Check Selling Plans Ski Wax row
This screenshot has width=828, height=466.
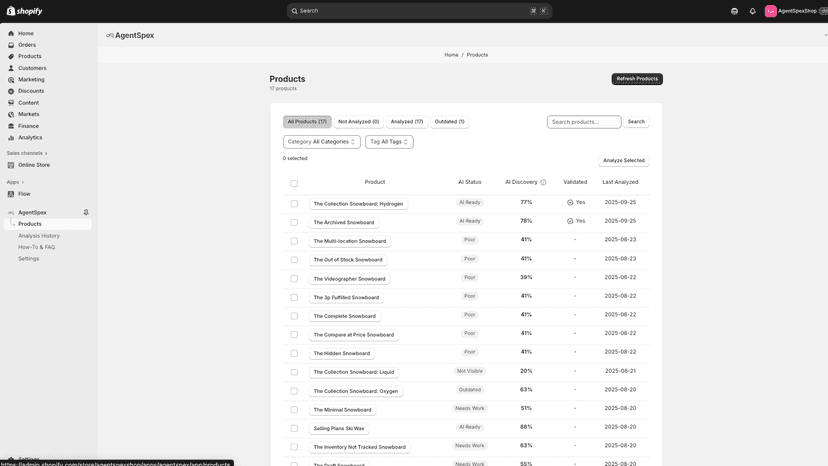[294, 428]
